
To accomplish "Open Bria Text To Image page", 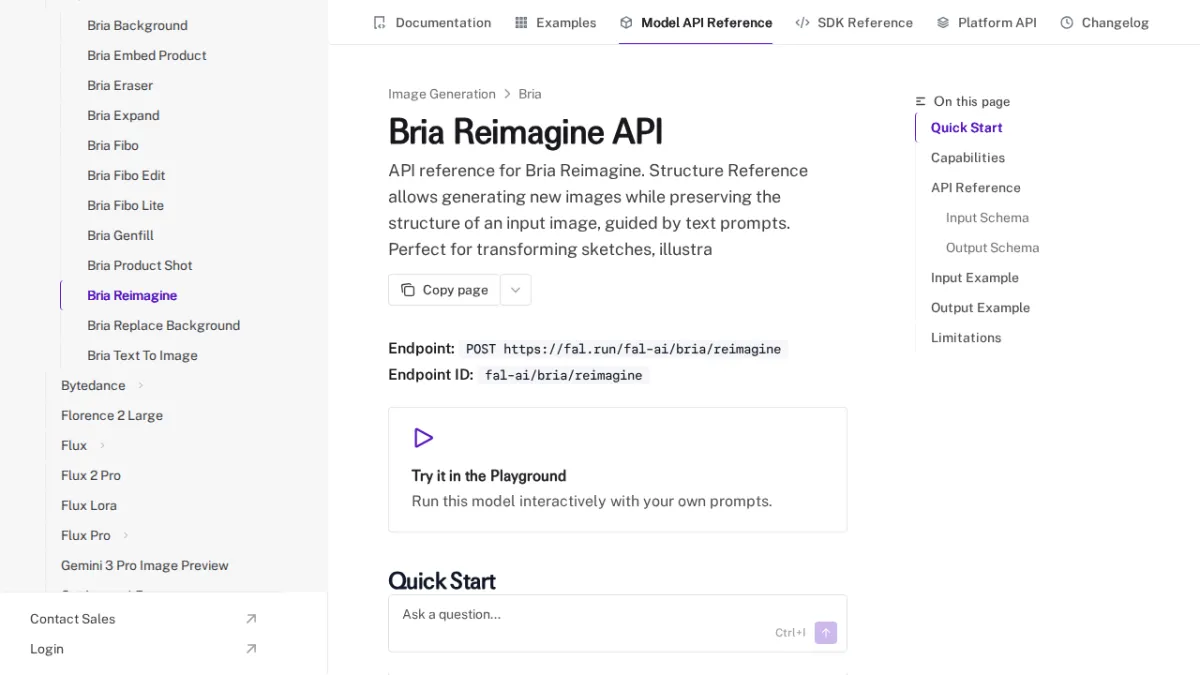I will pos(142,355).
